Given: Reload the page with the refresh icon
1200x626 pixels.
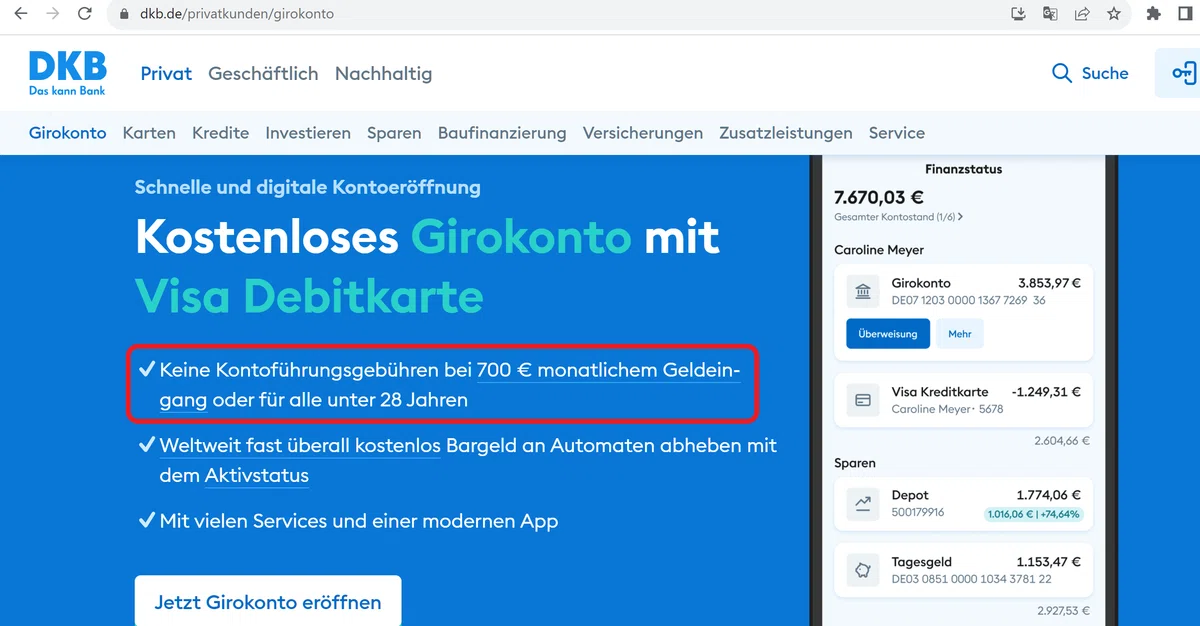Looking at the screenshot, I should (85, 14).
